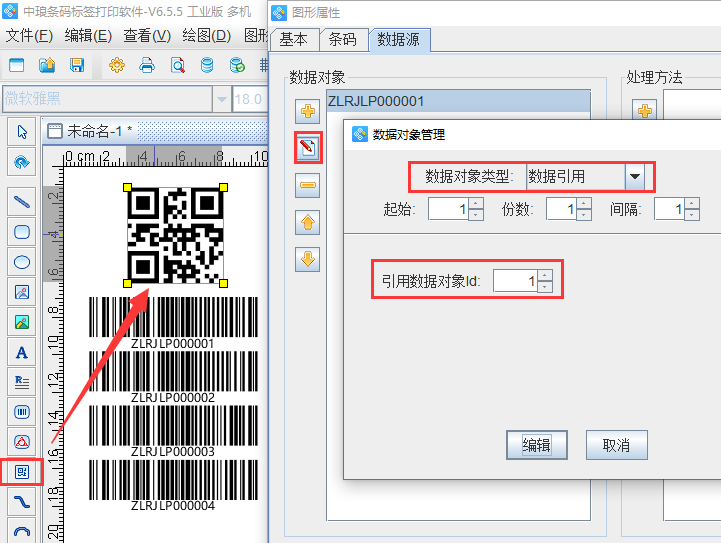This screenshot has width=721, height=543.
Task: Select the curve line tool
Action: (x=22, y=502)
